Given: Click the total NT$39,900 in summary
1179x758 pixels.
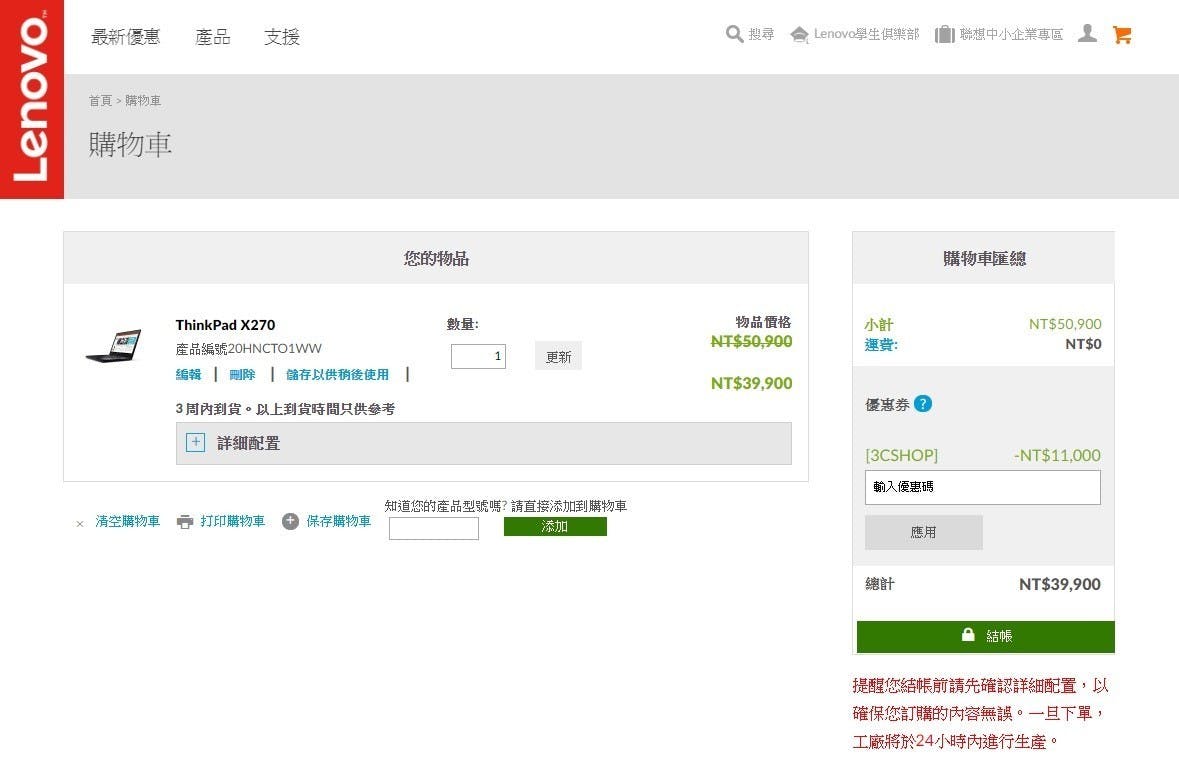Looking at the screenshot, I should pyautogui.click(x=1060, y=584).
